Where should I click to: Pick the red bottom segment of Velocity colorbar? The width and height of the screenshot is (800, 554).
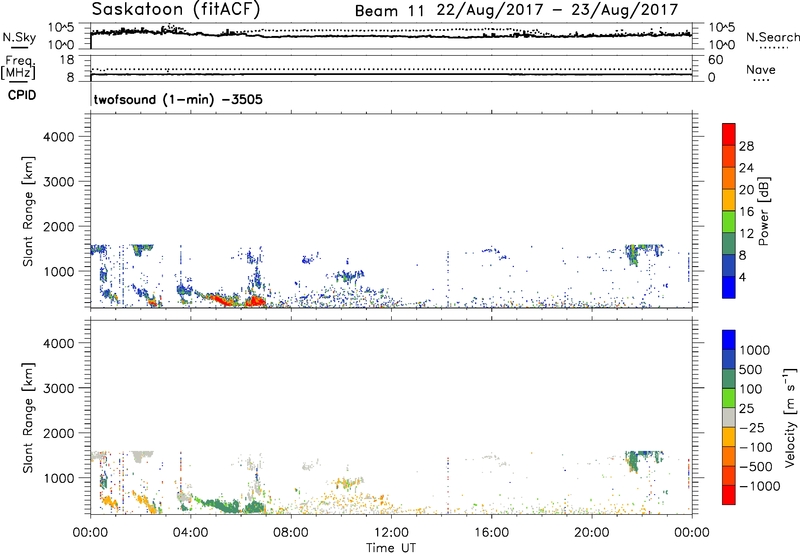[x=729, y=495]
